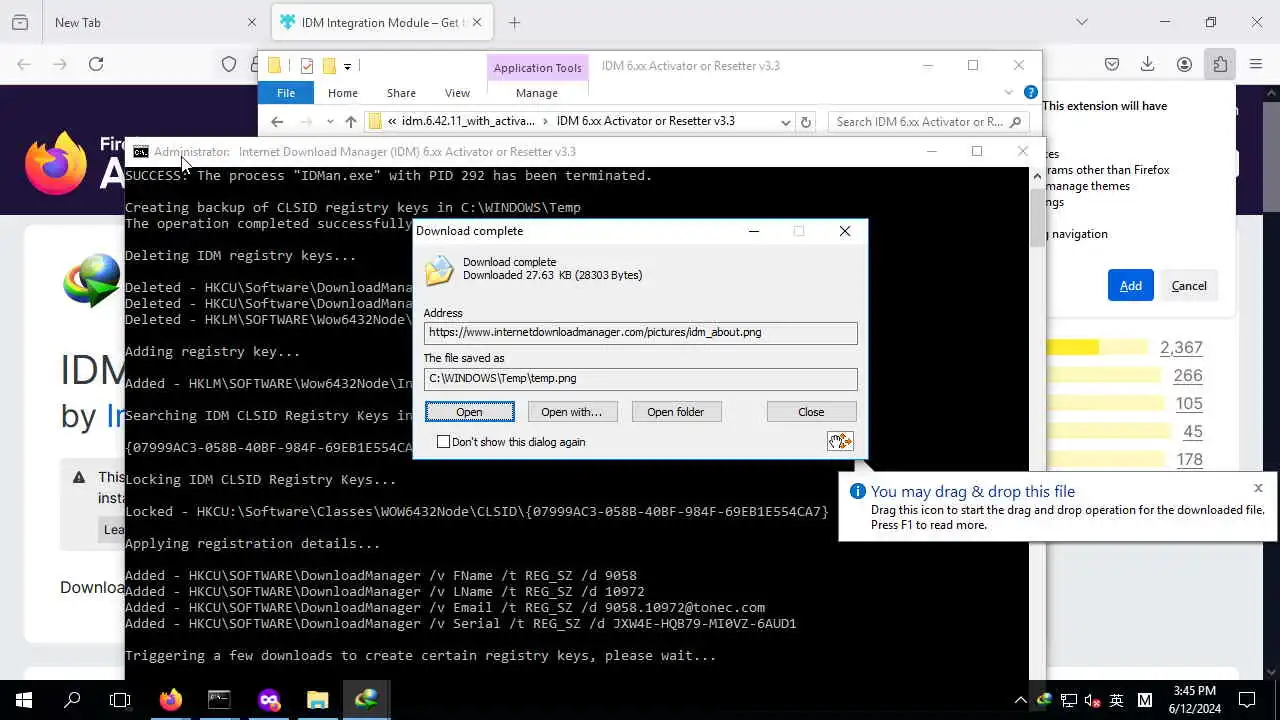Click Explorer help question mark icon
The width and height of the screenshot is (1280, 720).
(x=1031, y=92)
